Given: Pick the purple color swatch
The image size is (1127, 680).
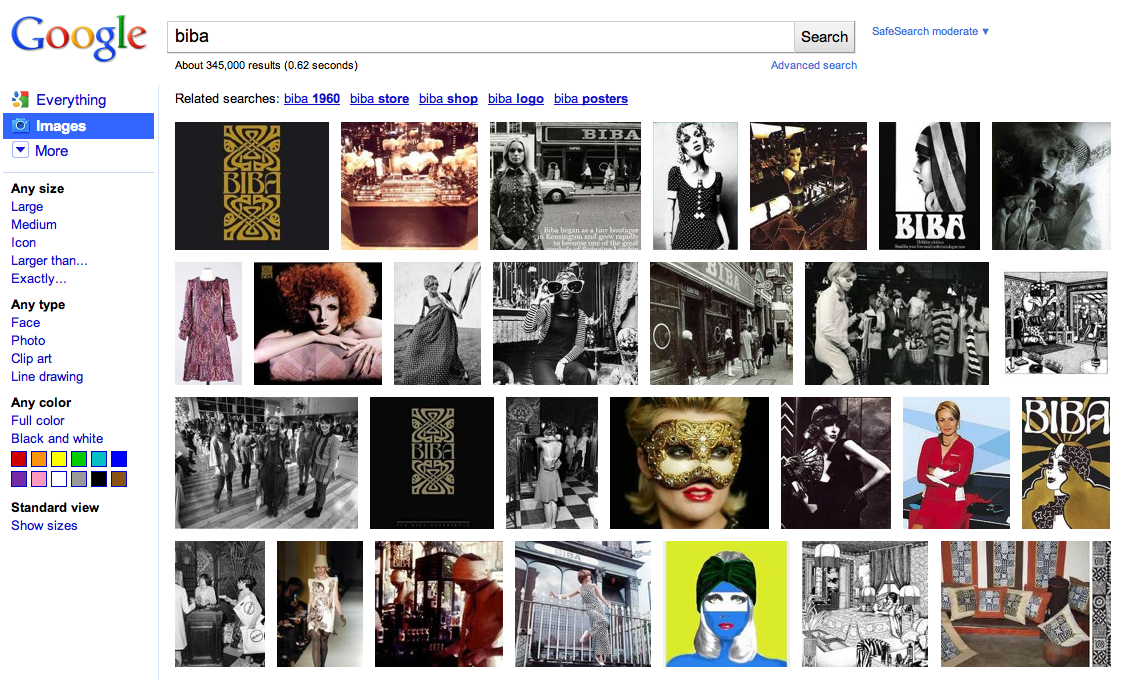Looking at the screenshot, I should click(x=19, y=479).
